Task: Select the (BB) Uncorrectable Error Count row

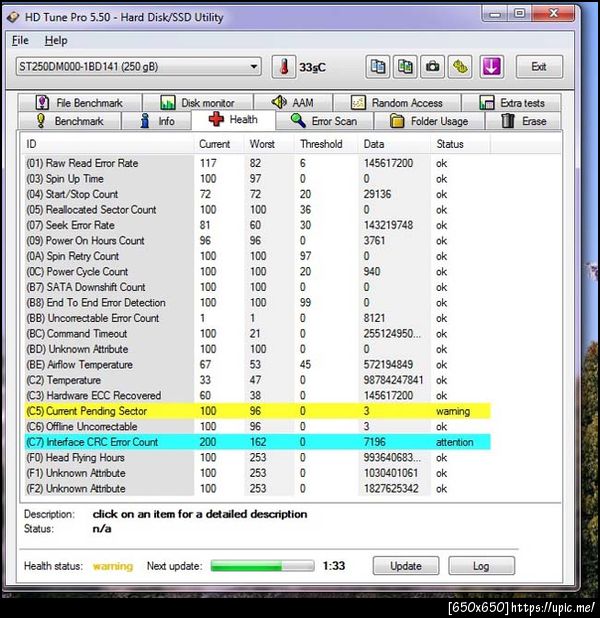Action: click(257, 318)
